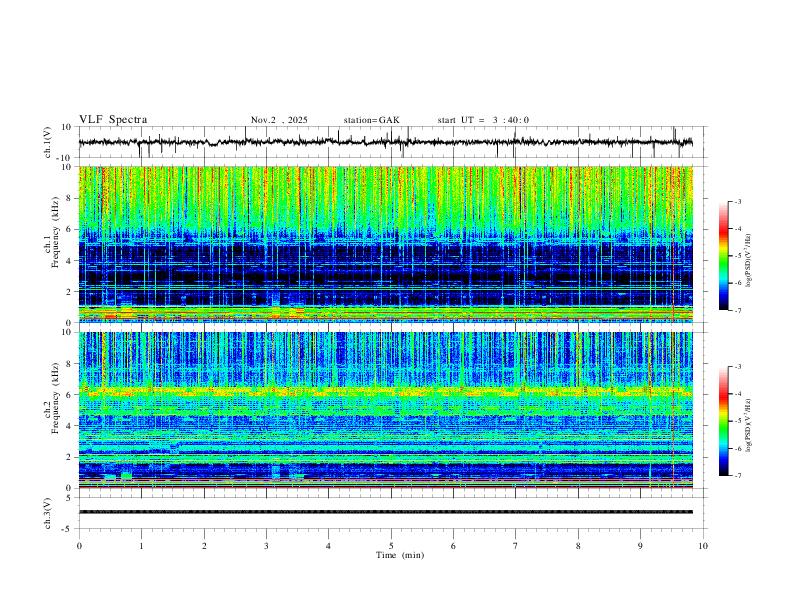Click the "ch.1(V)" axis label
Viewport: 792px width, 612px height.
(x=48, y=142)
